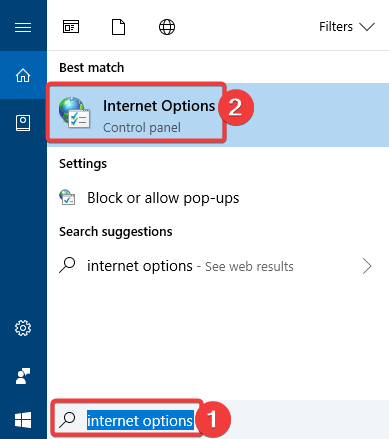Filter results by Apps icon

71,27
